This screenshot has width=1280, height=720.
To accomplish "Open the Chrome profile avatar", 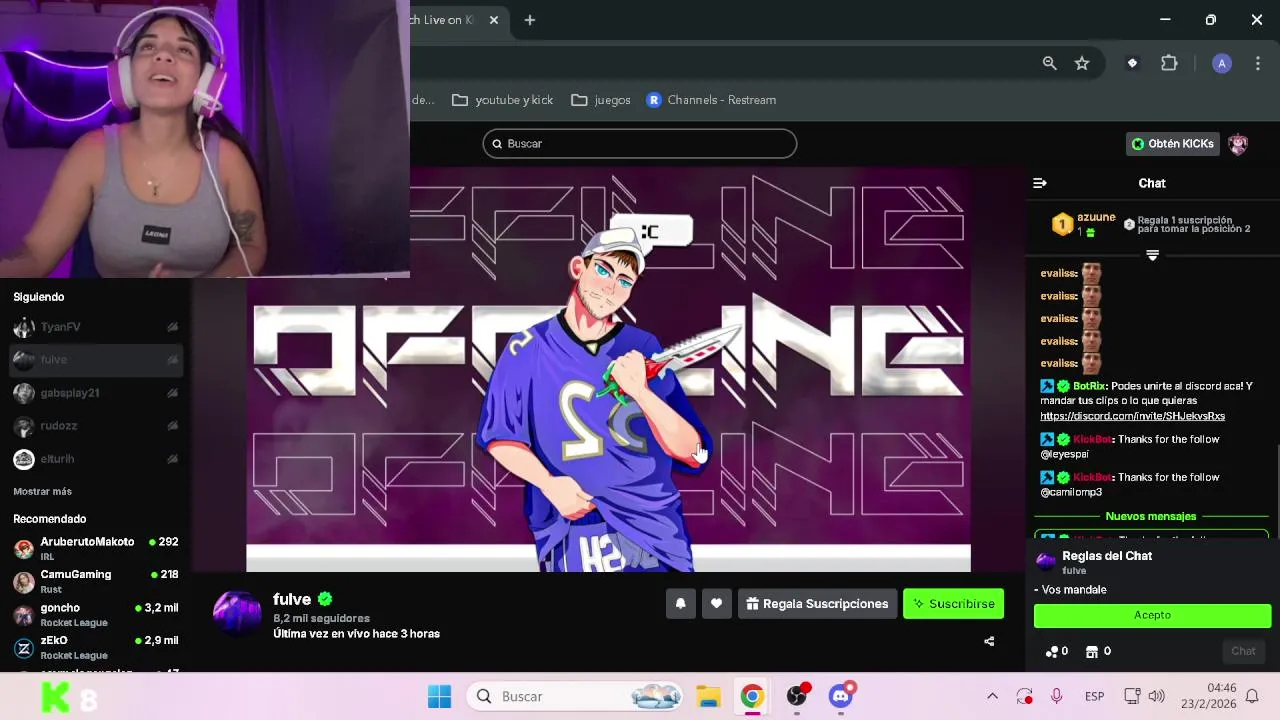I will [1221, 63].
